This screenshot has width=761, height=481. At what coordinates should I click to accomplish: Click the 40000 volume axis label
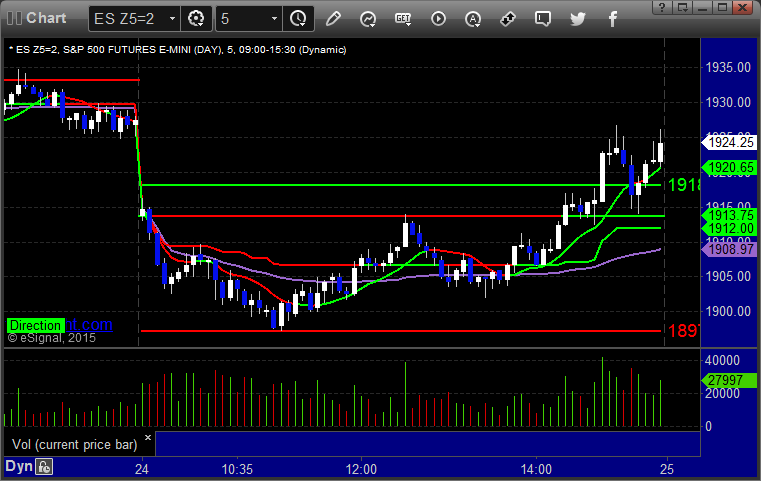coord(723,360)
